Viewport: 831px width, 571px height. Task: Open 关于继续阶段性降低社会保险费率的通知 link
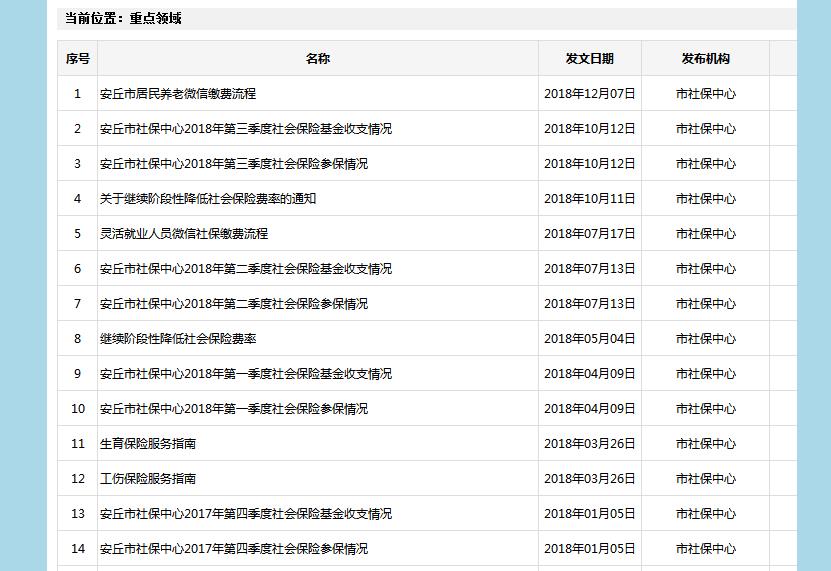click(208, 199)
